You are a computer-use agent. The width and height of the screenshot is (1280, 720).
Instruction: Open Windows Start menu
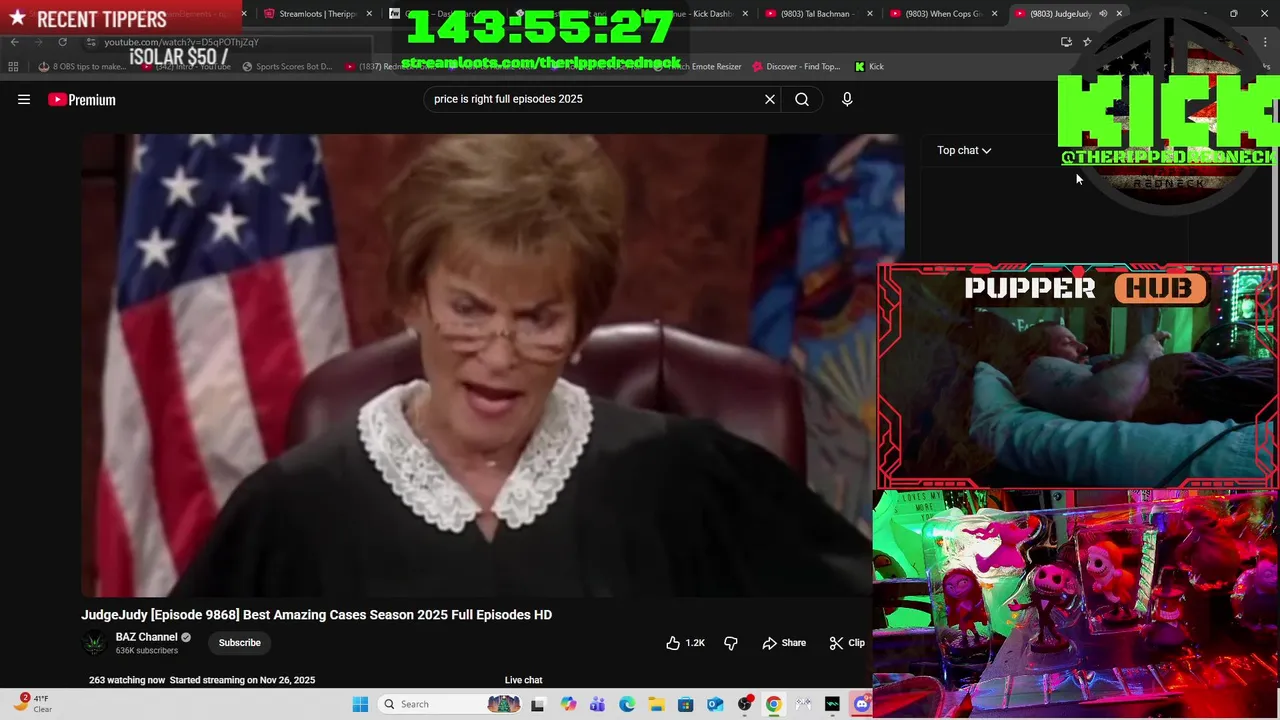tap(360, 704)
